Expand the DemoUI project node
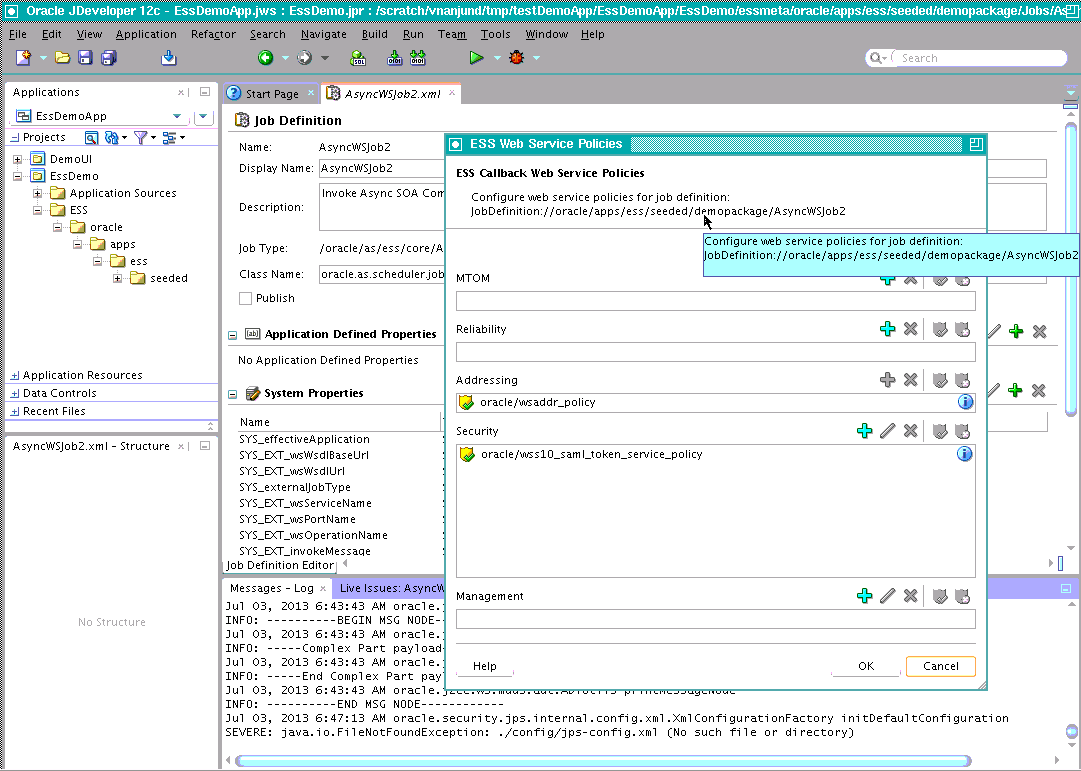1081x771 pixels. (x=17, y=159)
